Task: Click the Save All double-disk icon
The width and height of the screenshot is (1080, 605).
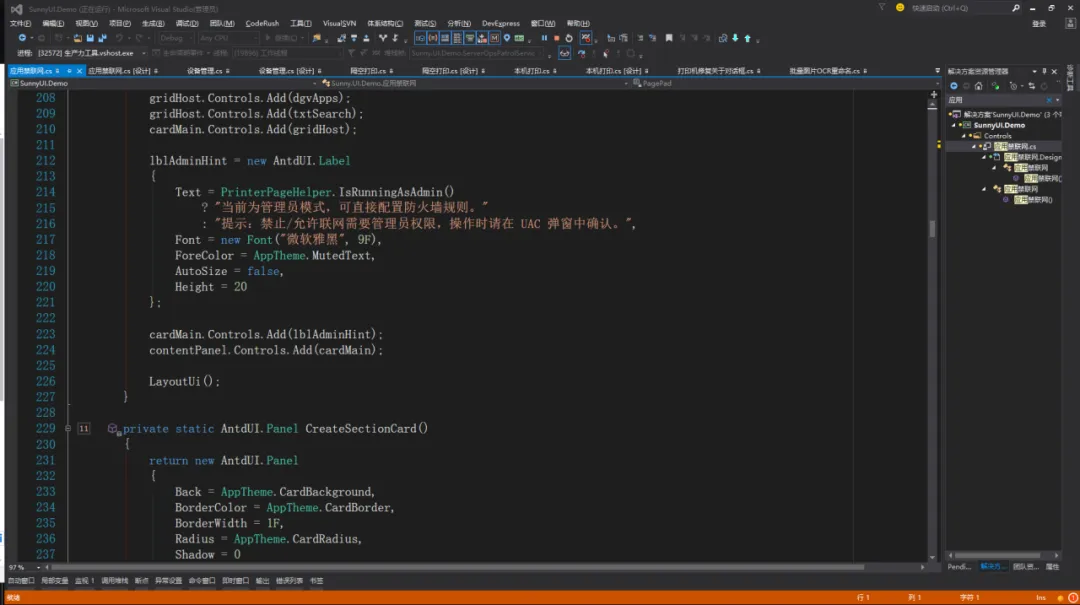Action: coord(103,38)
